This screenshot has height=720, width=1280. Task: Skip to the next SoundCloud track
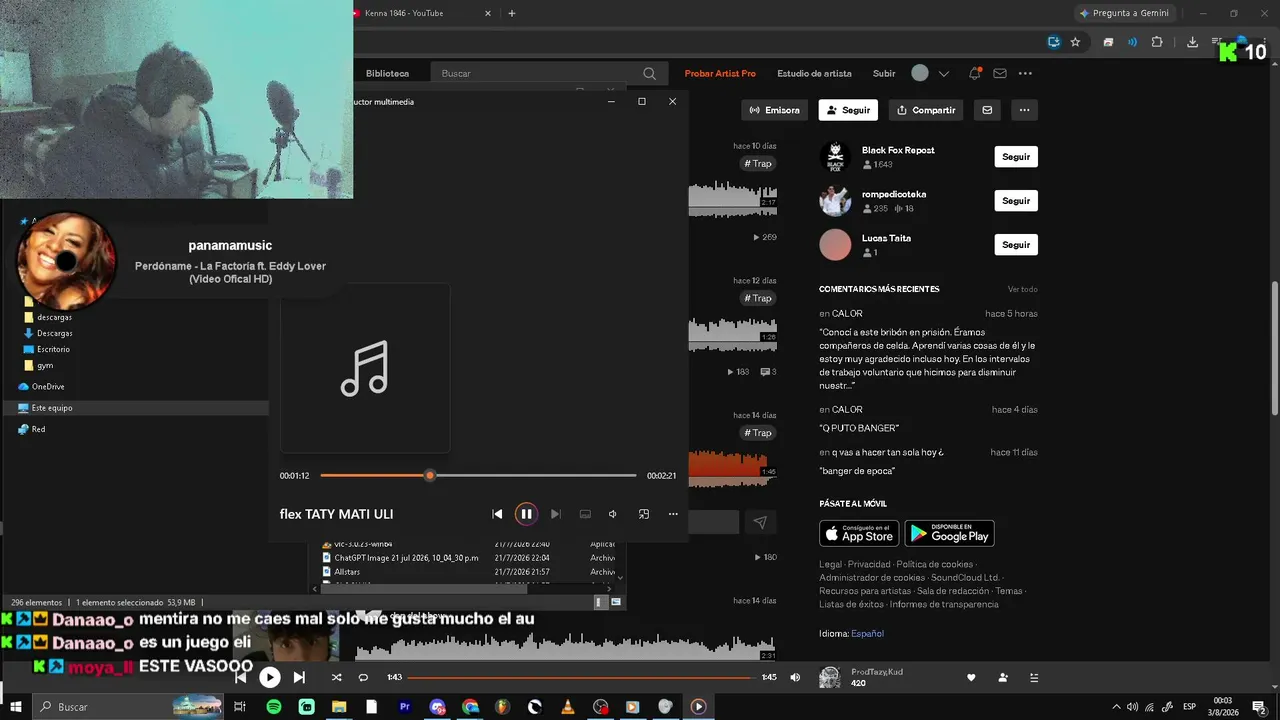(299, 677)
